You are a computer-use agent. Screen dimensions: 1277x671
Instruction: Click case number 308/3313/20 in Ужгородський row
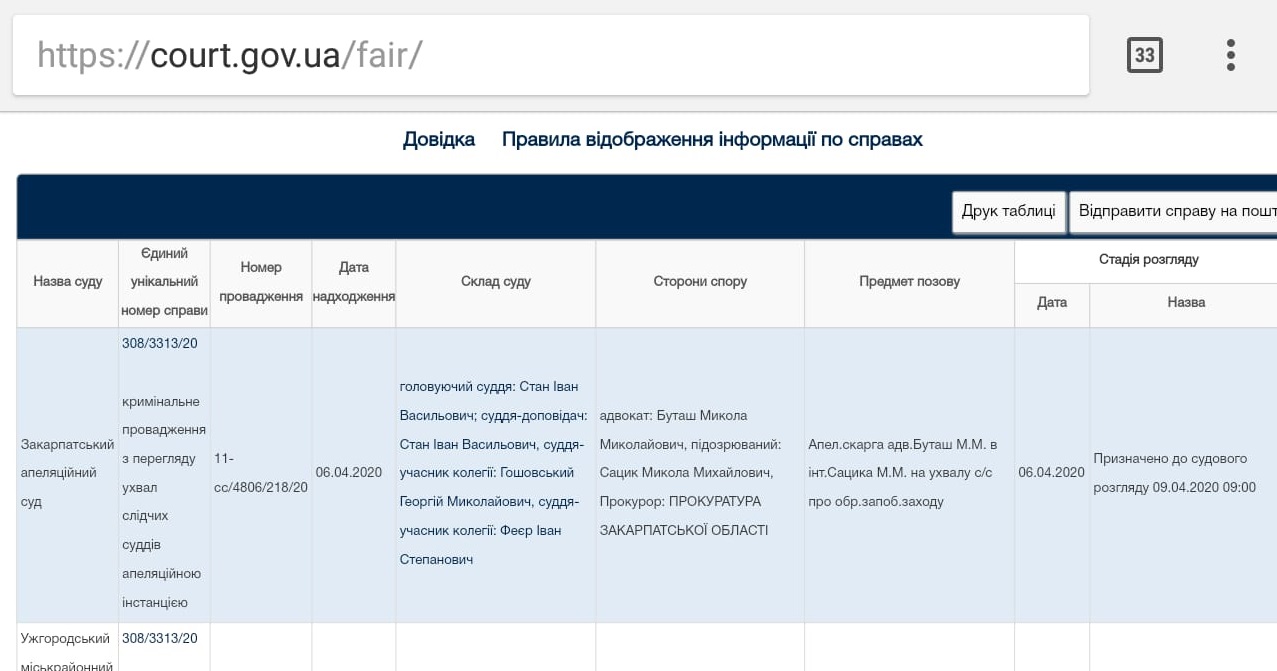(x=160, y=638)
